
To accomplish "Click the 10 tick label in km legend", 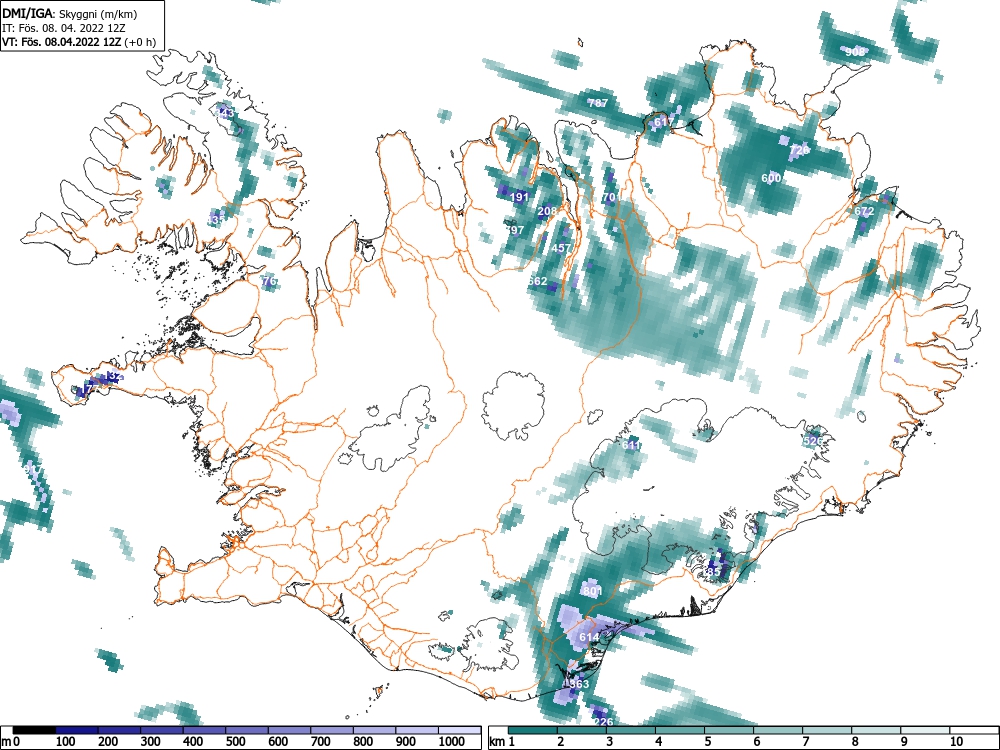I will coord(955,742).
